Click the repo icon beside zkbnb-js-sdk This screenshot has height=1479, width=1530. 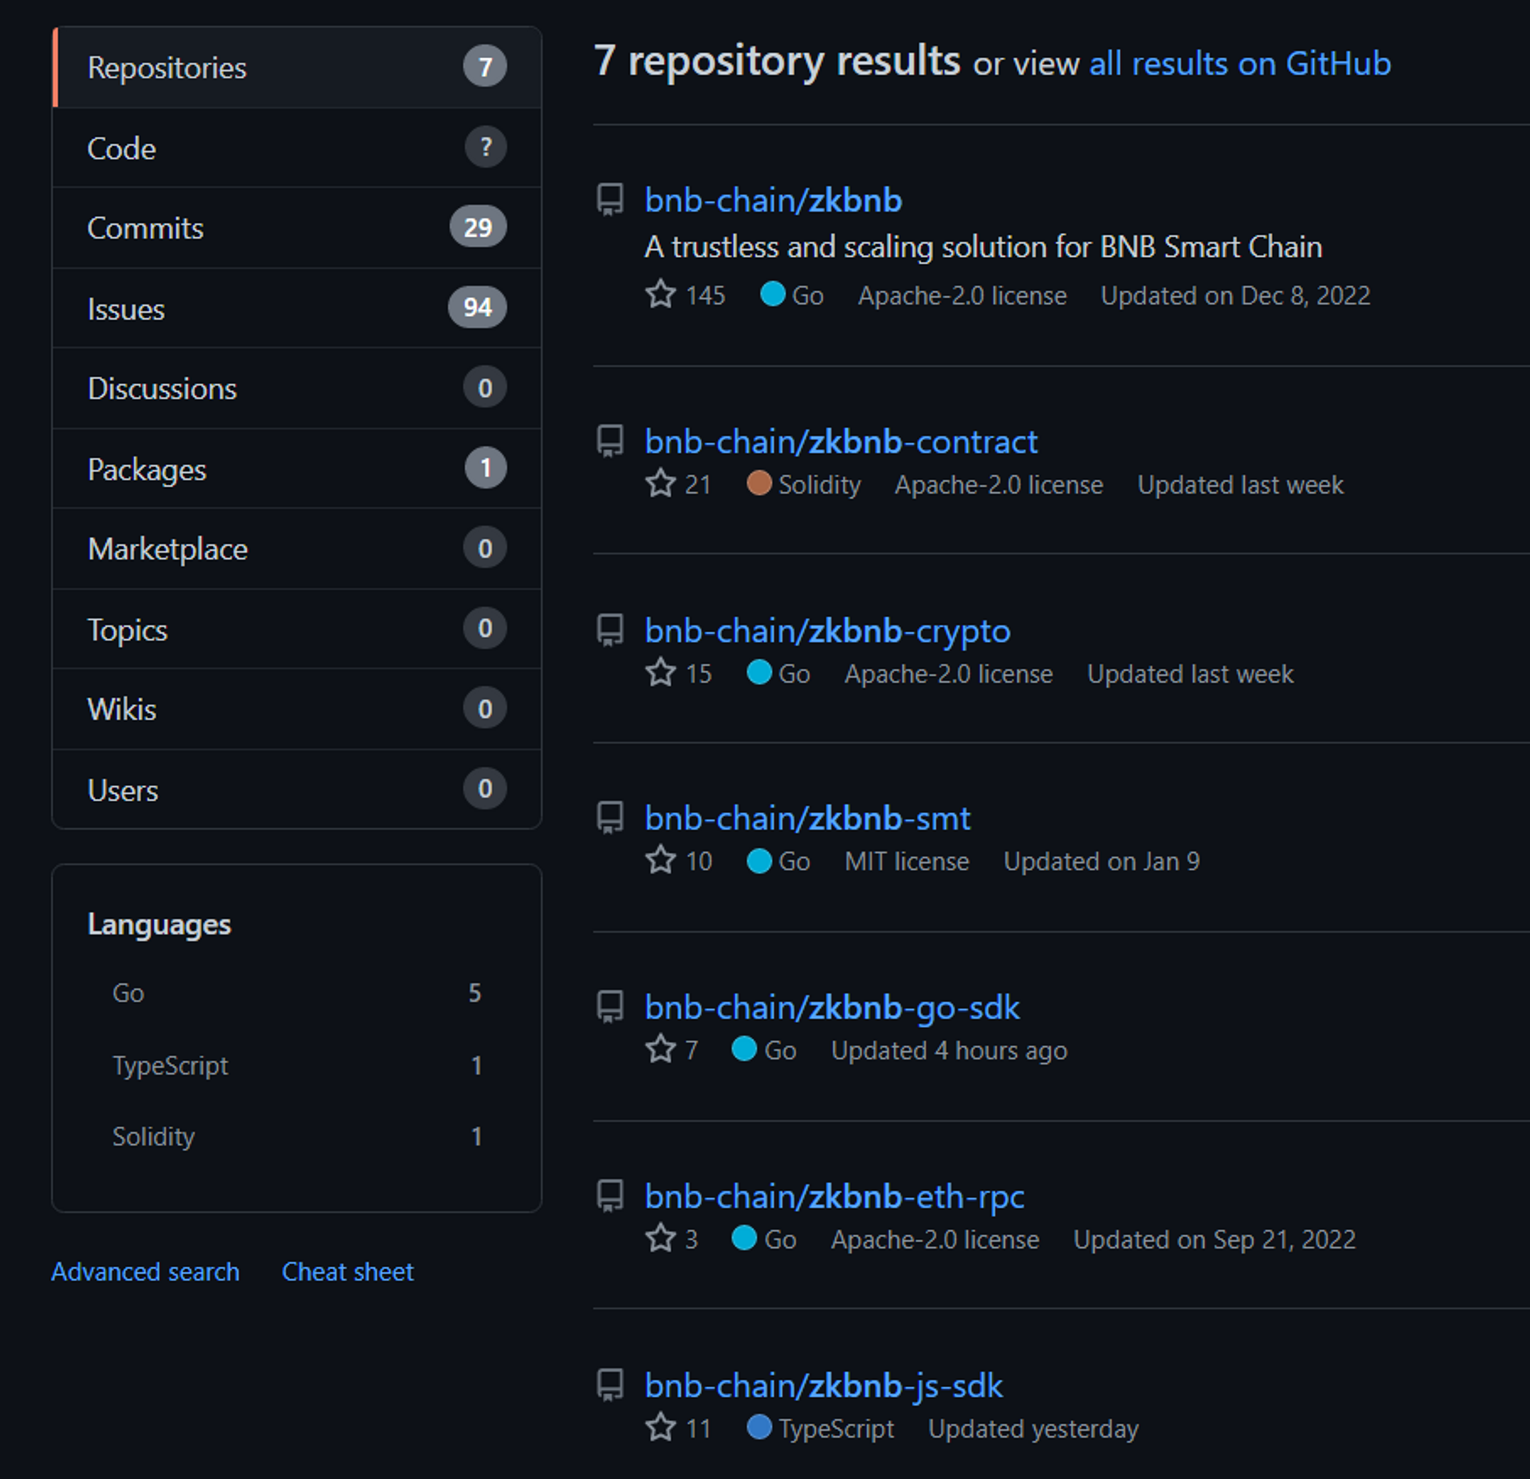tap(610, 1385)
